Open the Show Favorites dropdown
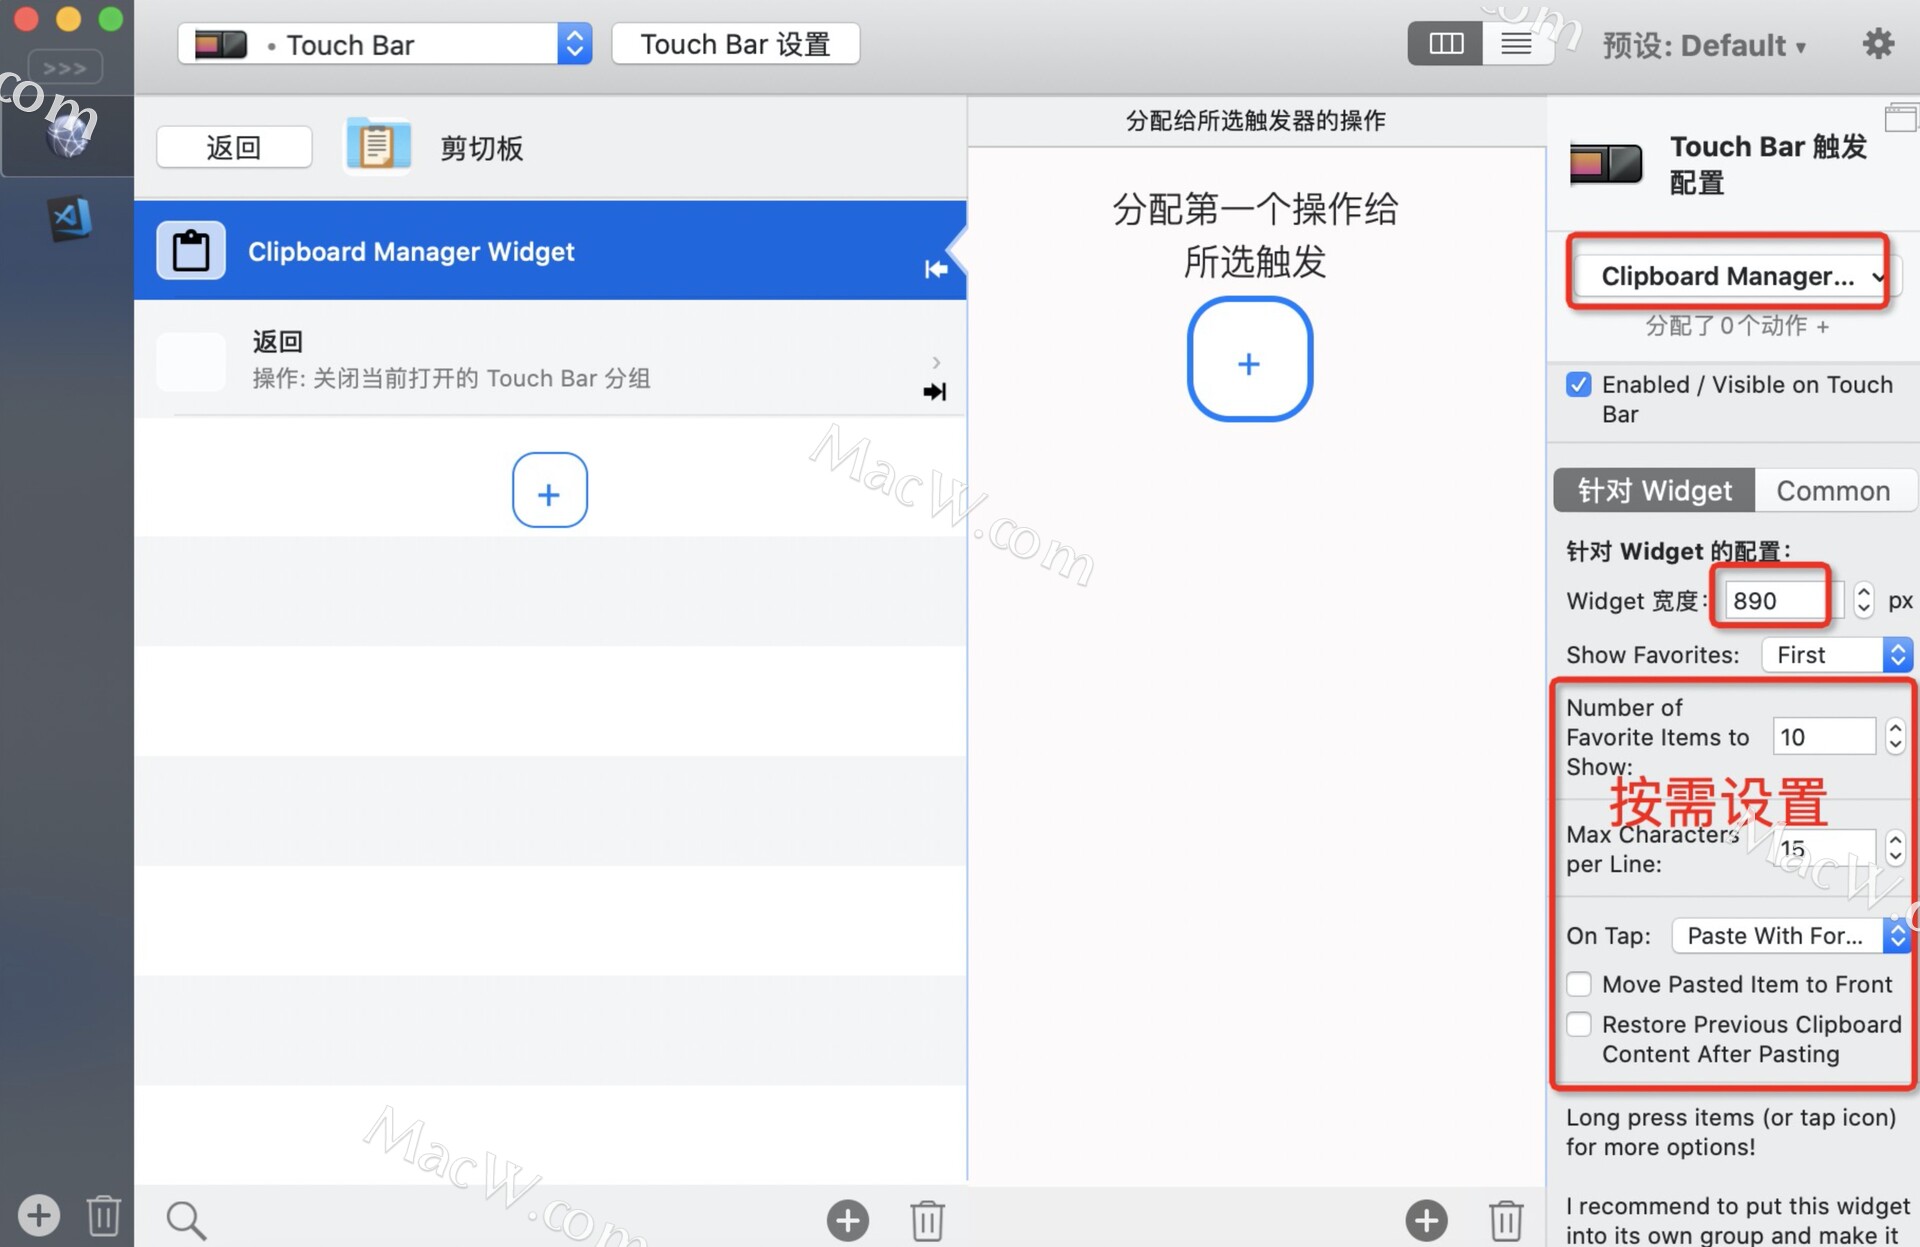The width and height of the screenshot is (1920, 1247). [x=1836, y=655]
